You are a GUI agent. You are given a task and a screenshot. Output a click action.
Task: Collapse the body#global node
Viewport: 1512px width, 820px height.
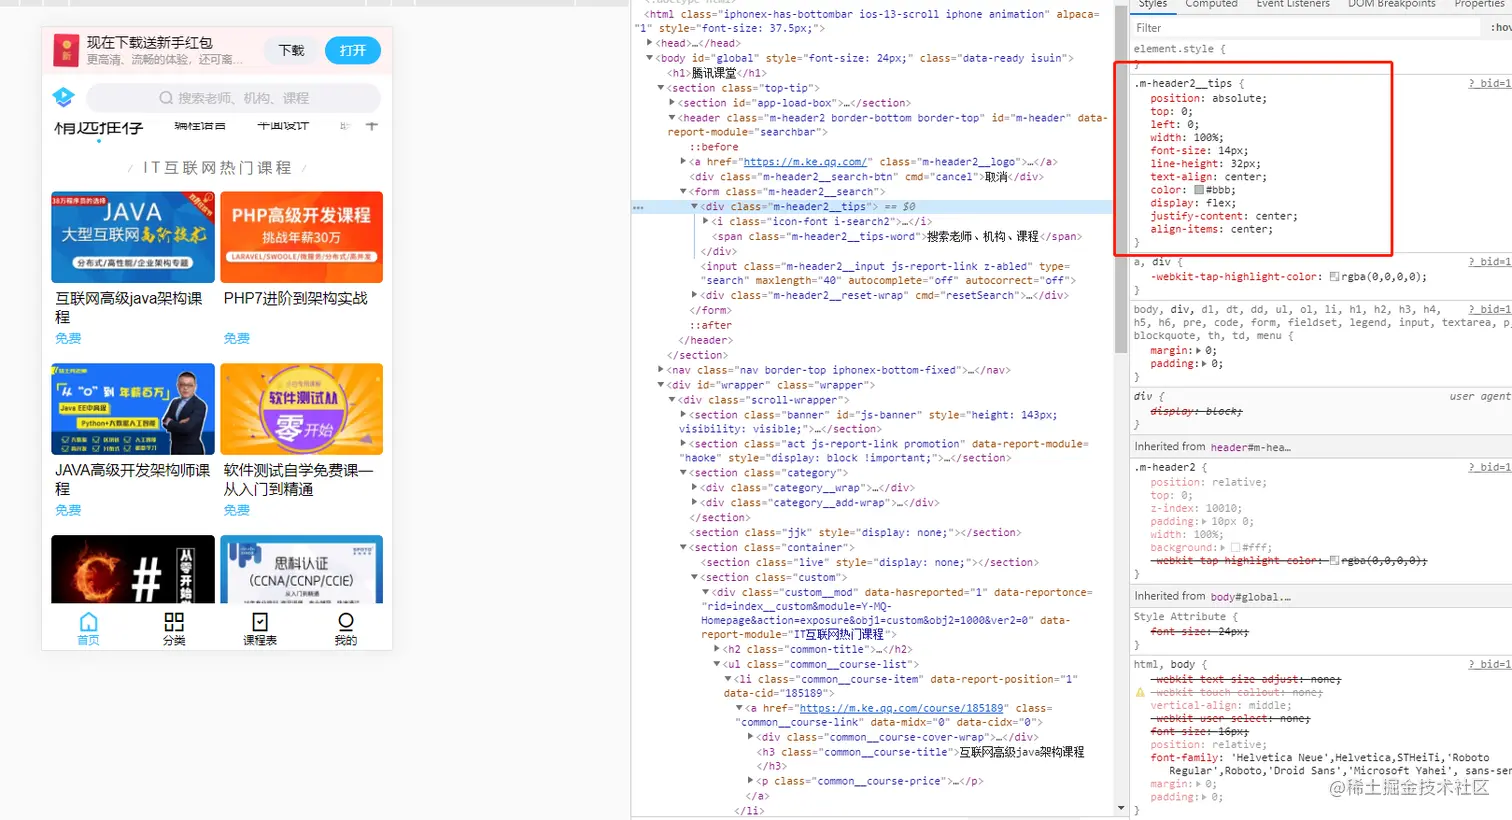[x=651, y=58]
